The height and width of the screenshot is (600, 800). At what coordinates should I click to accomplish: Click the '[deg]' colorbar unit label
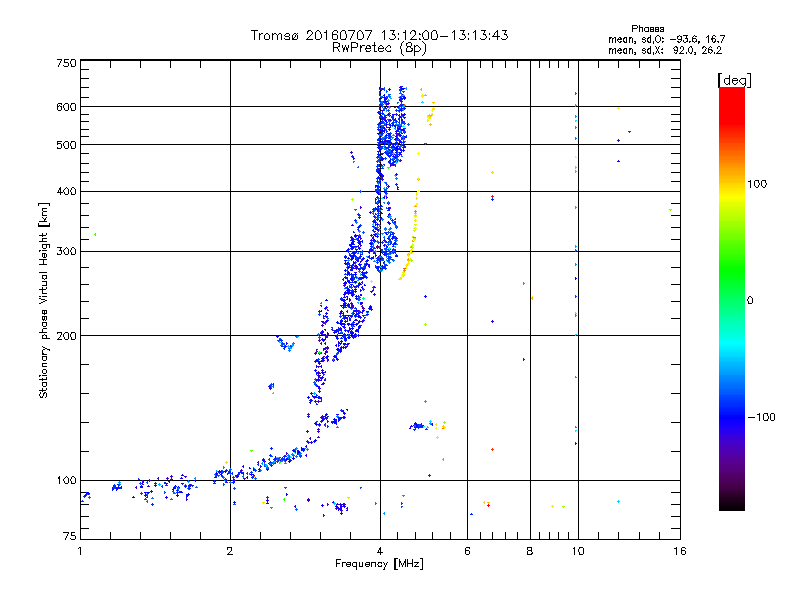tap(734, 80)
